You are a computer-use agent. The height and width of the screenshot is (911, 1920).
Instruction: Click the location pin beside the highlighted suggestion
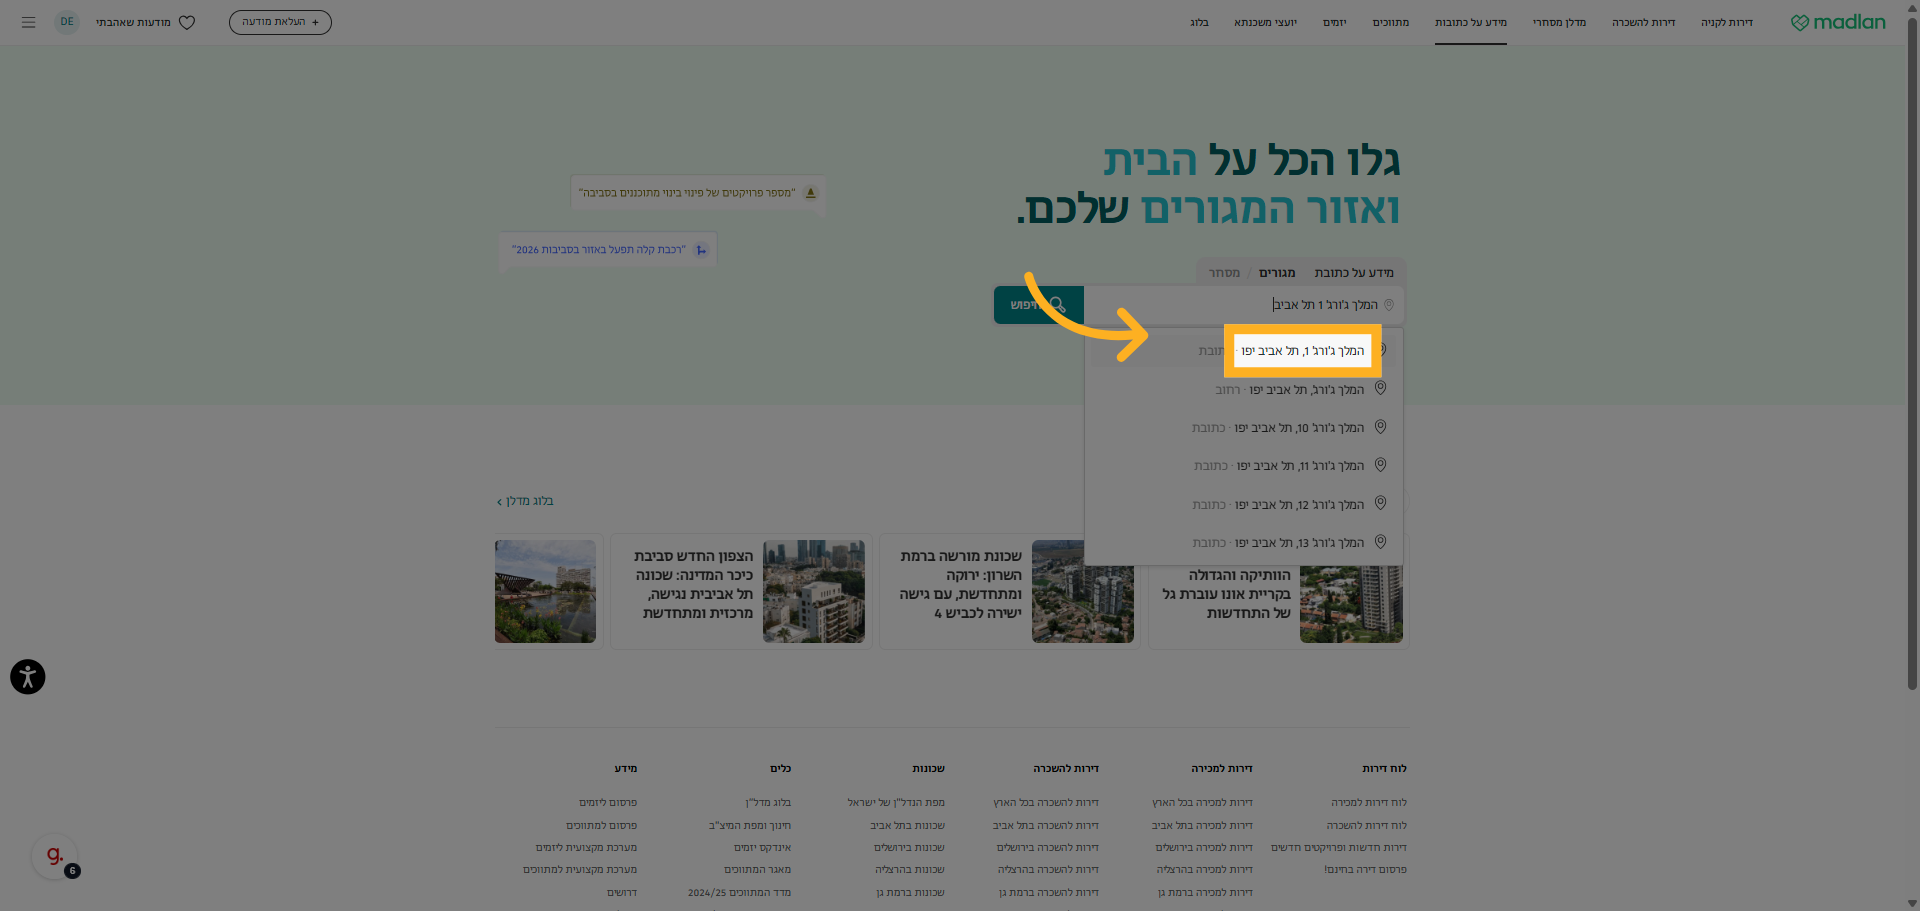pyautogui.click(x=1381, y=348)
